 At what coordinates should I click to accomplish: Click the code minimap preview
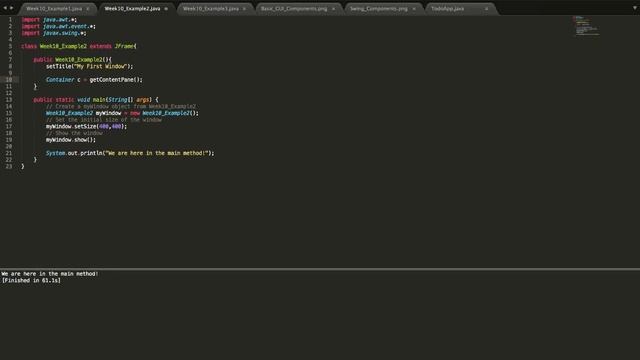pyautogui.click(x=586, y=26)
